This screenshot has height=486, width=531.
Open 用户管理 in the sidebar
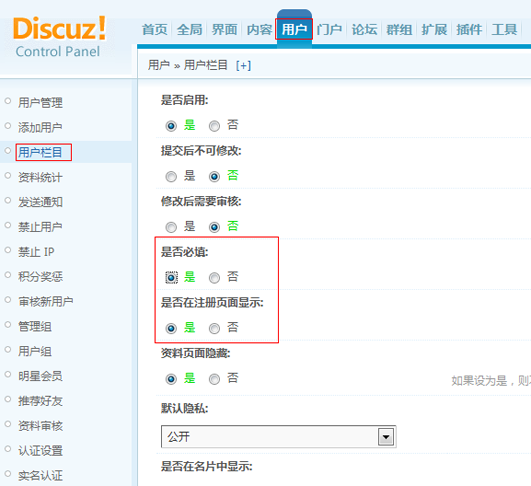pyautogui.click(x=40, y=103)
